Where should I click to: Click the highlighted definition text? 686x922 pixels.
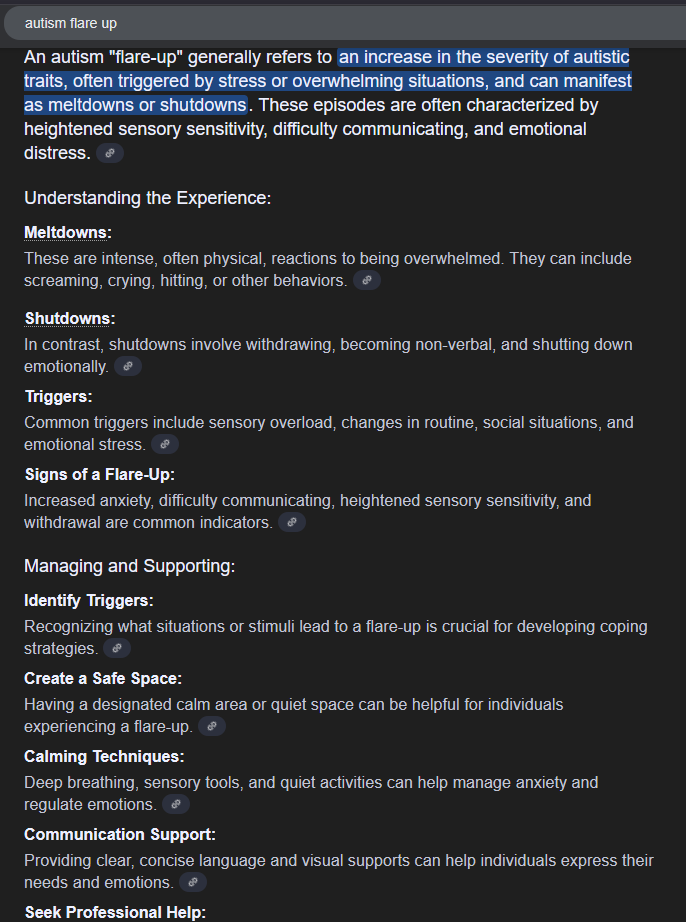328,81
